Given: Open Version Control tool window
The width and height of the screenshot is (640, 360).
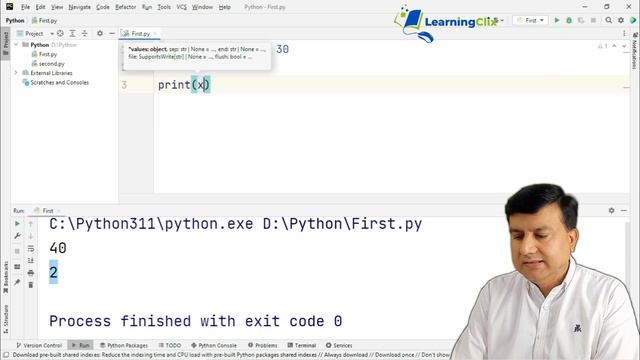Looking at the screenshot, I should [x=39, y=345].
